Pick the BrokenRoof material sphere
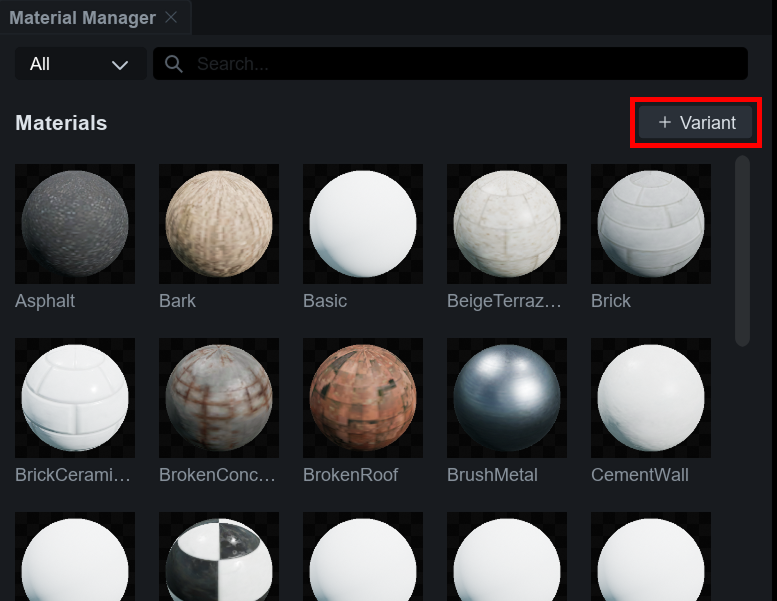The height and width of the screenshot is (601, 777). 363,397
